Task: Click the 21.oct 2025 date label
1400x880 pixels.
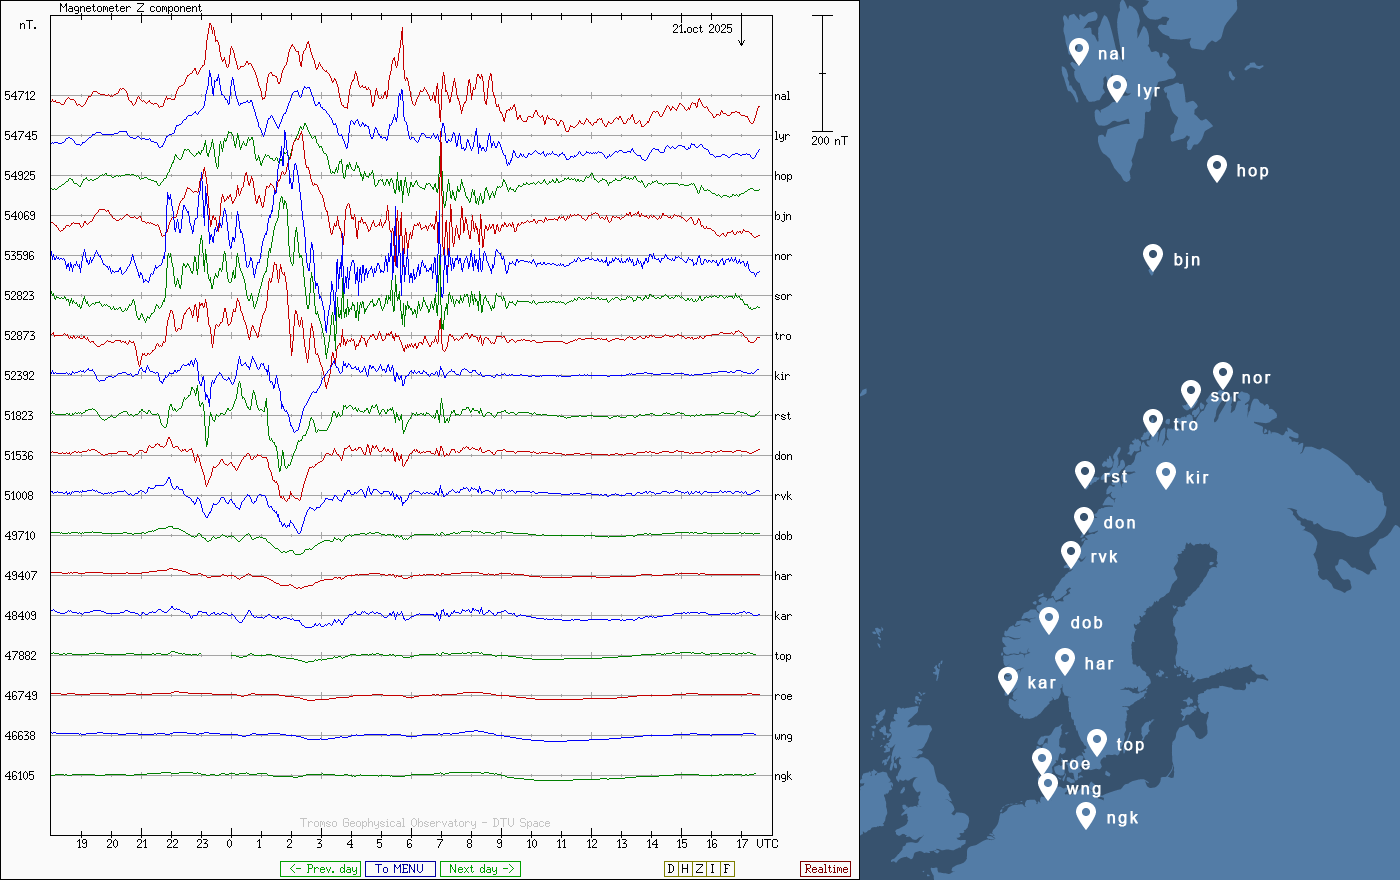Action: pos(702,29)
